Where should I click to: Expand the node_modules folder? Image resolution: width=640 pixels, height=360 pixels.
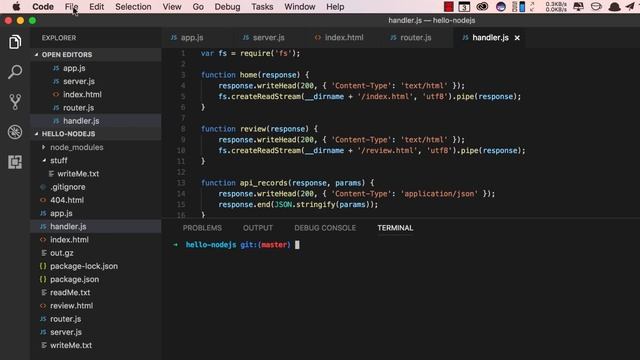[96, 147]
